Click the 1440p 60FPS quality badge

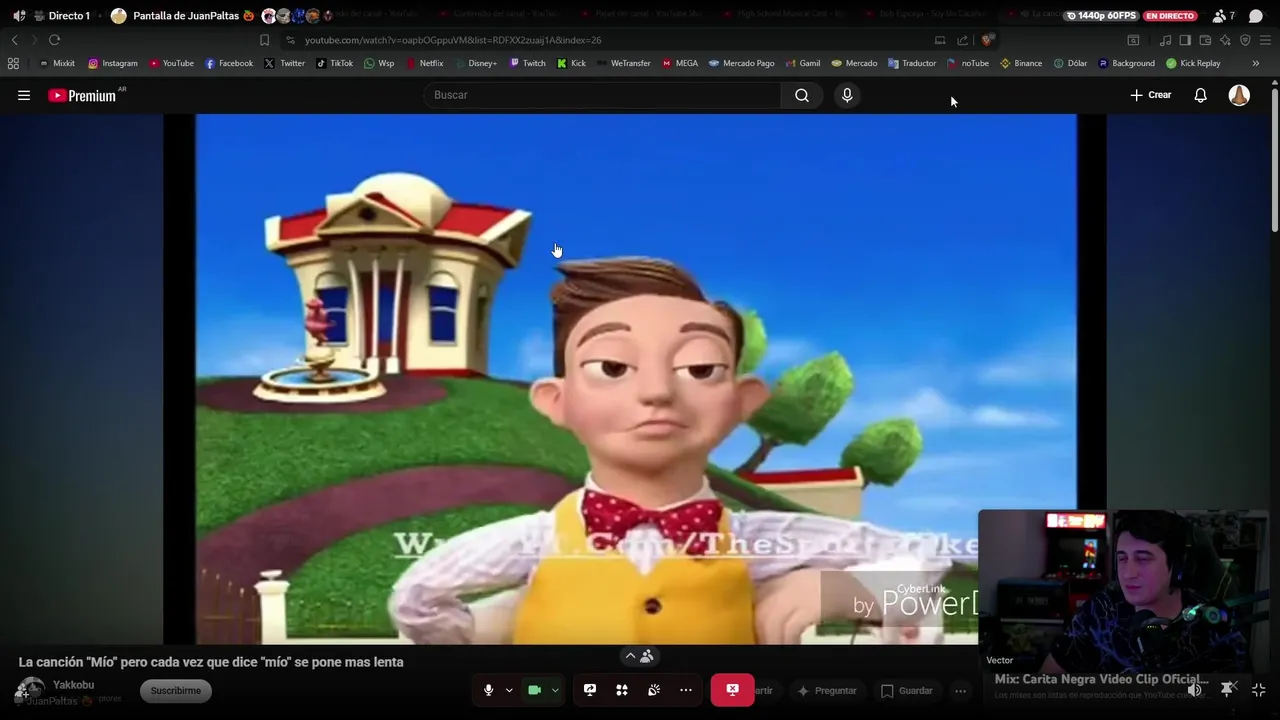(x=1101, y=16)
